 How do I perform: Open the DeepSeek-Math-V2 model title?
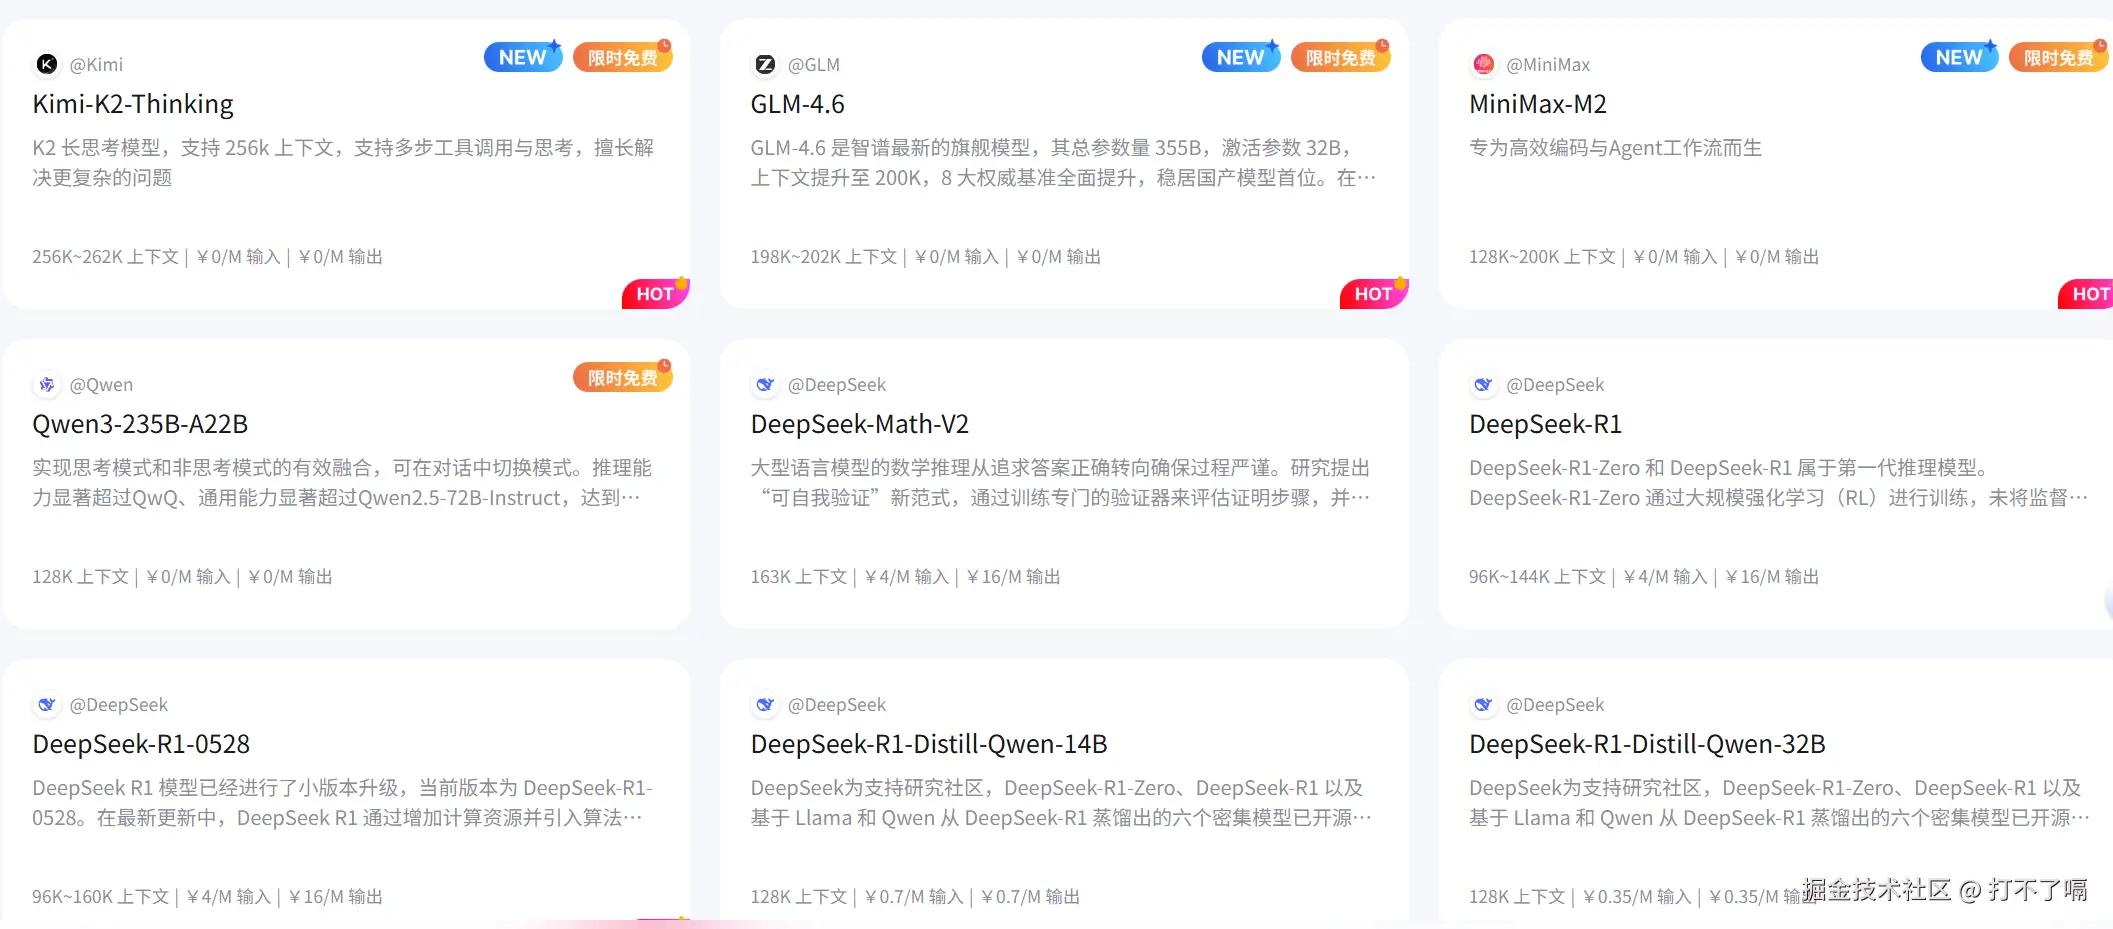860,424
